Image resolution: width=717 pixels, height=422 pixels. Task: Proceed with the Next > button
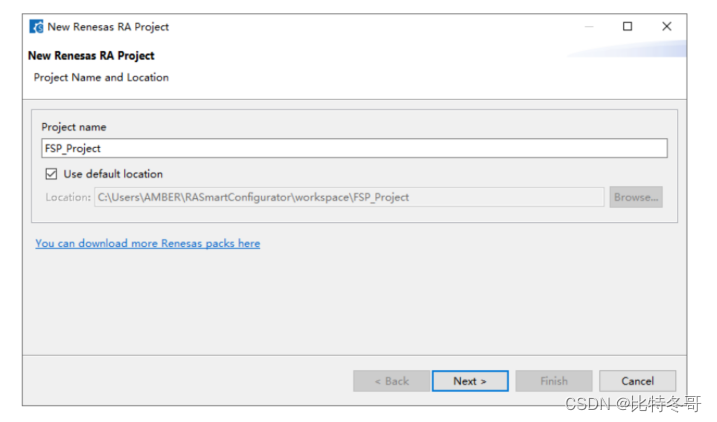click(470, 381)
